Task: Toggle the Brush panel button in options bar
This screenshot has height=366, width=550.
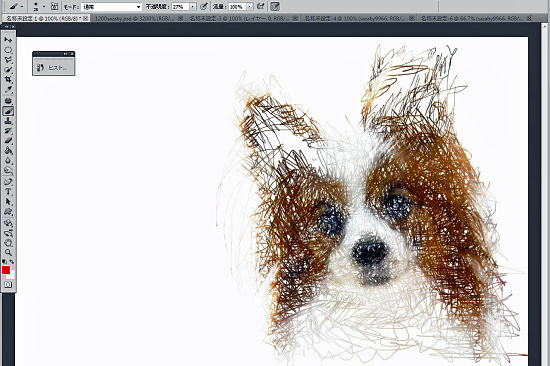Action: [54, 6]
